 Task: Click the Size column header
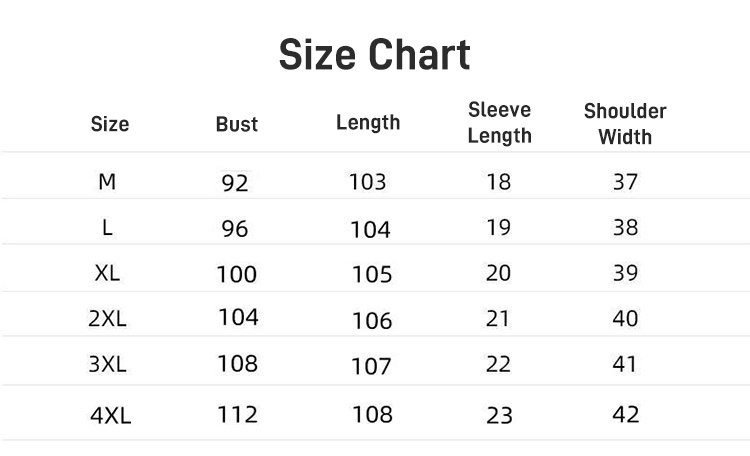(x=110, y=125)
